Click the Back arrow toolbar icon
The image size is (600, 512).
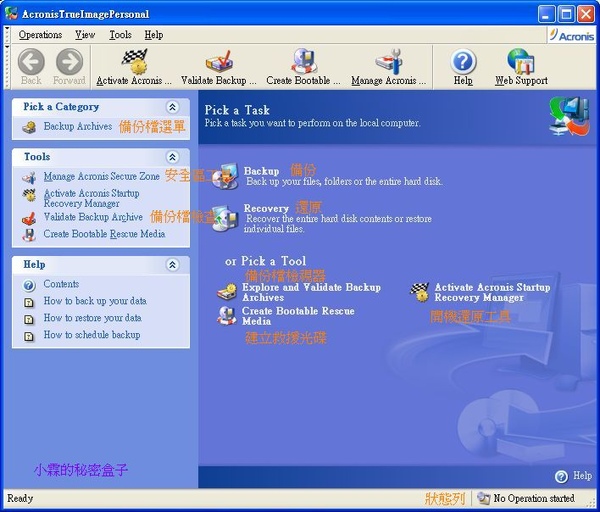click(31, 61)
